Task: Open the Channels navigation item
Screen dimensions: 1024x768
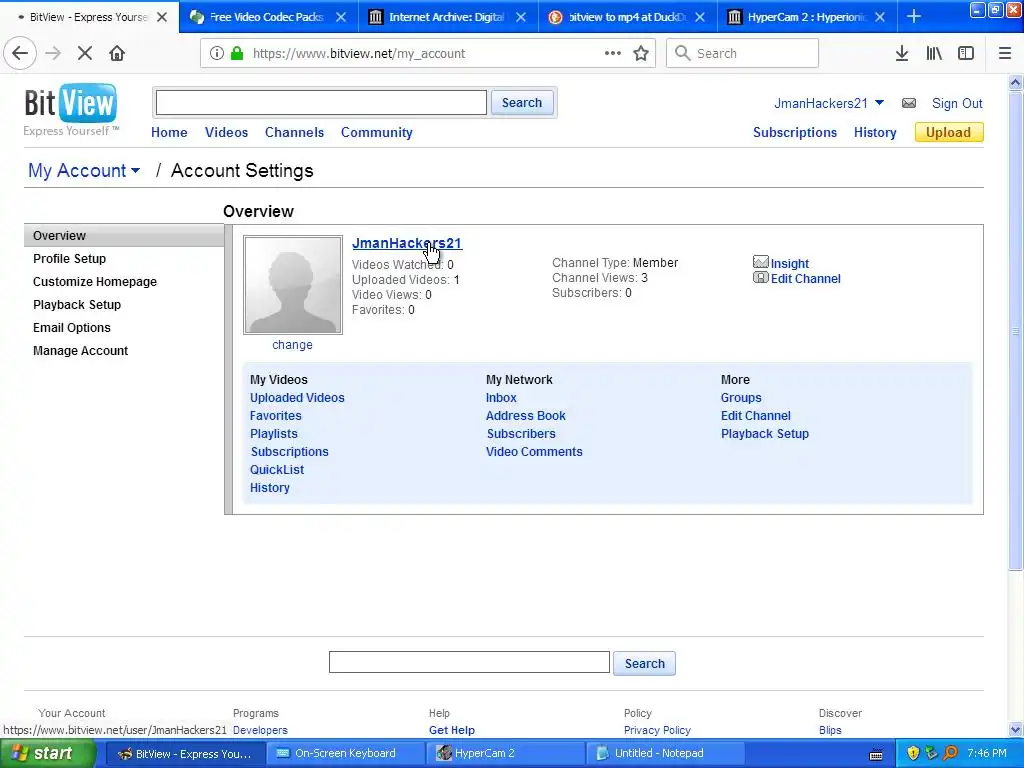Action: coord(295,133)
